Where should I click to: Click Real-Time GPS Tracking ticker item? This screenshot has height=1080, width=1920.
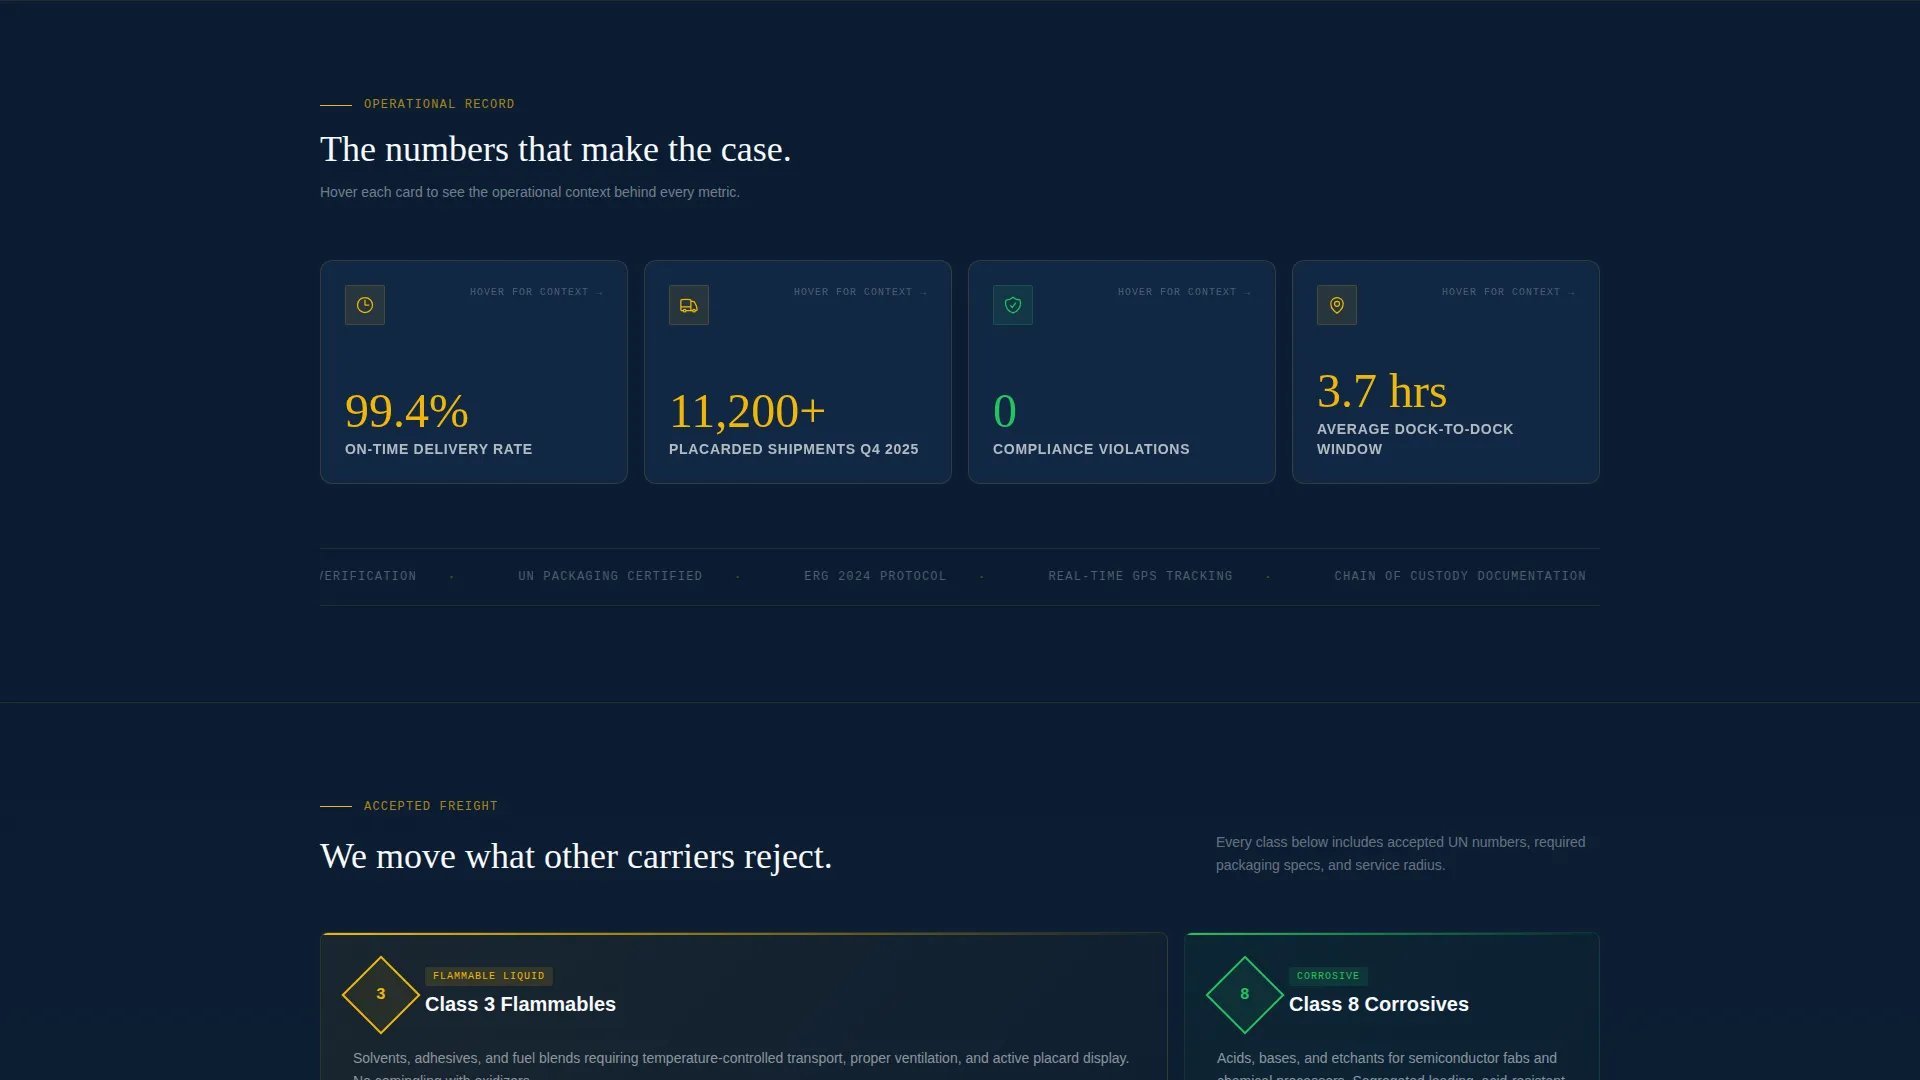1140,576
